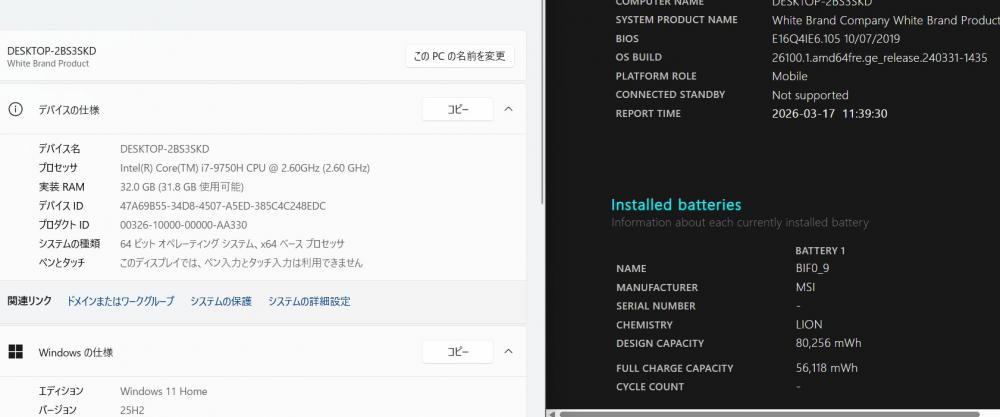Click the battery information subtitle text

click(x=740, y=223)
